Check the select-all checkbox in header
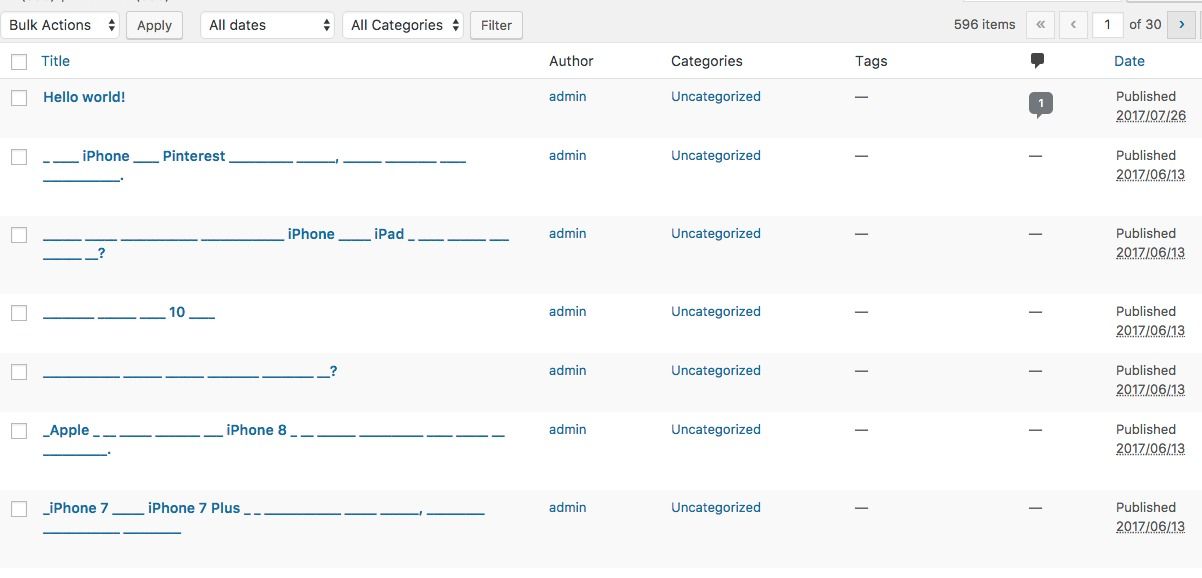This screenshot has width=1202, height=578. tap(19, 62)
